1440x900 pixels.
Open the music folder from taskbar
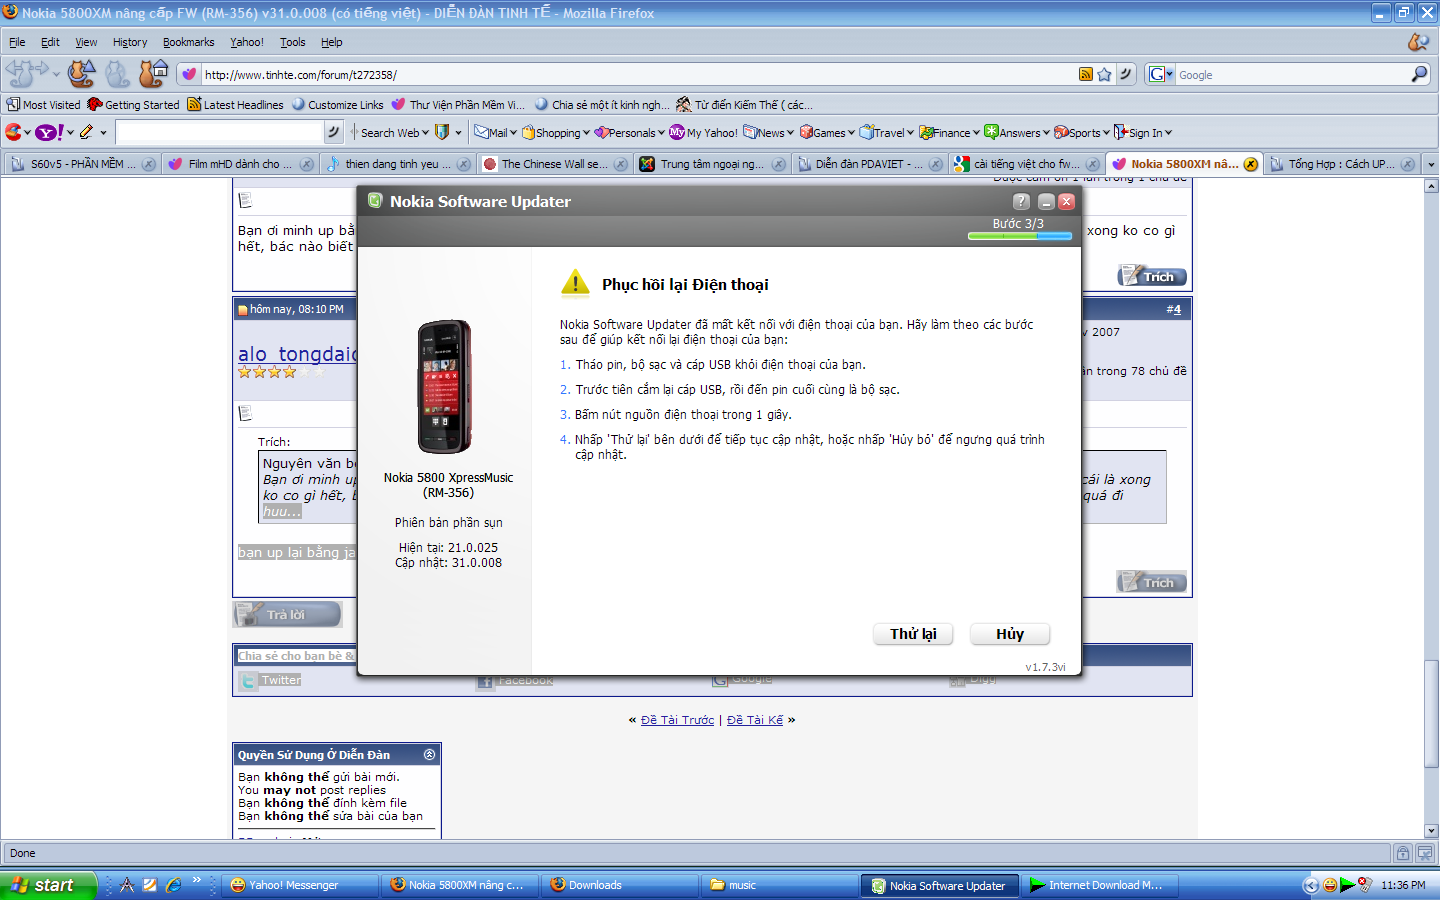(779, 885)
